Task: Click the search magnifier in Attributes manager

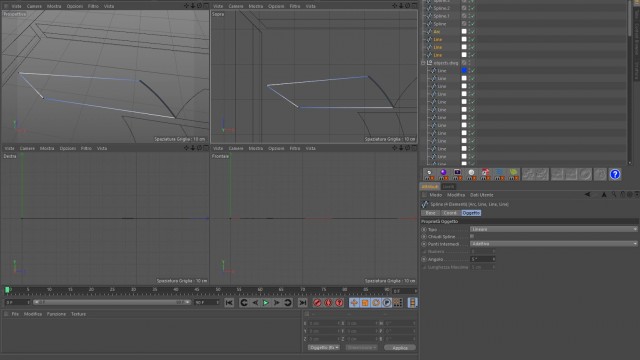Action: pyautogui.click(x=614, y=195)
